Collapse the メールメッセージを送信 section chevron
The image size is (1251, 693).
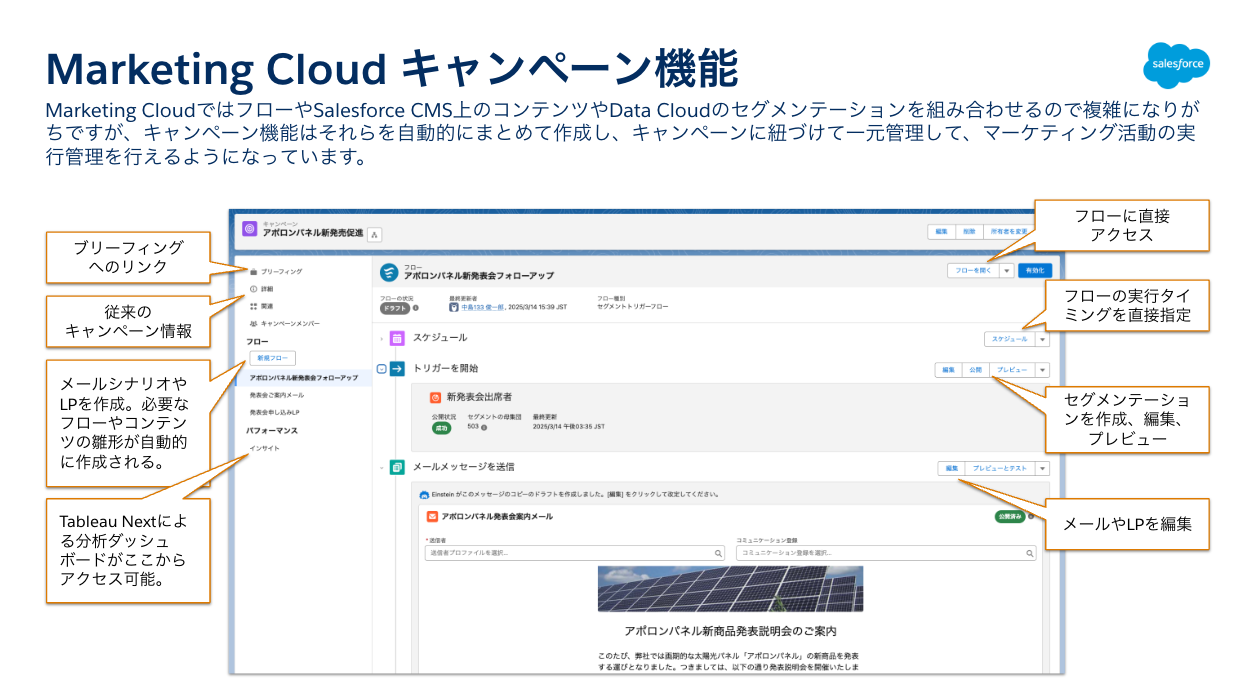(381, 467)
